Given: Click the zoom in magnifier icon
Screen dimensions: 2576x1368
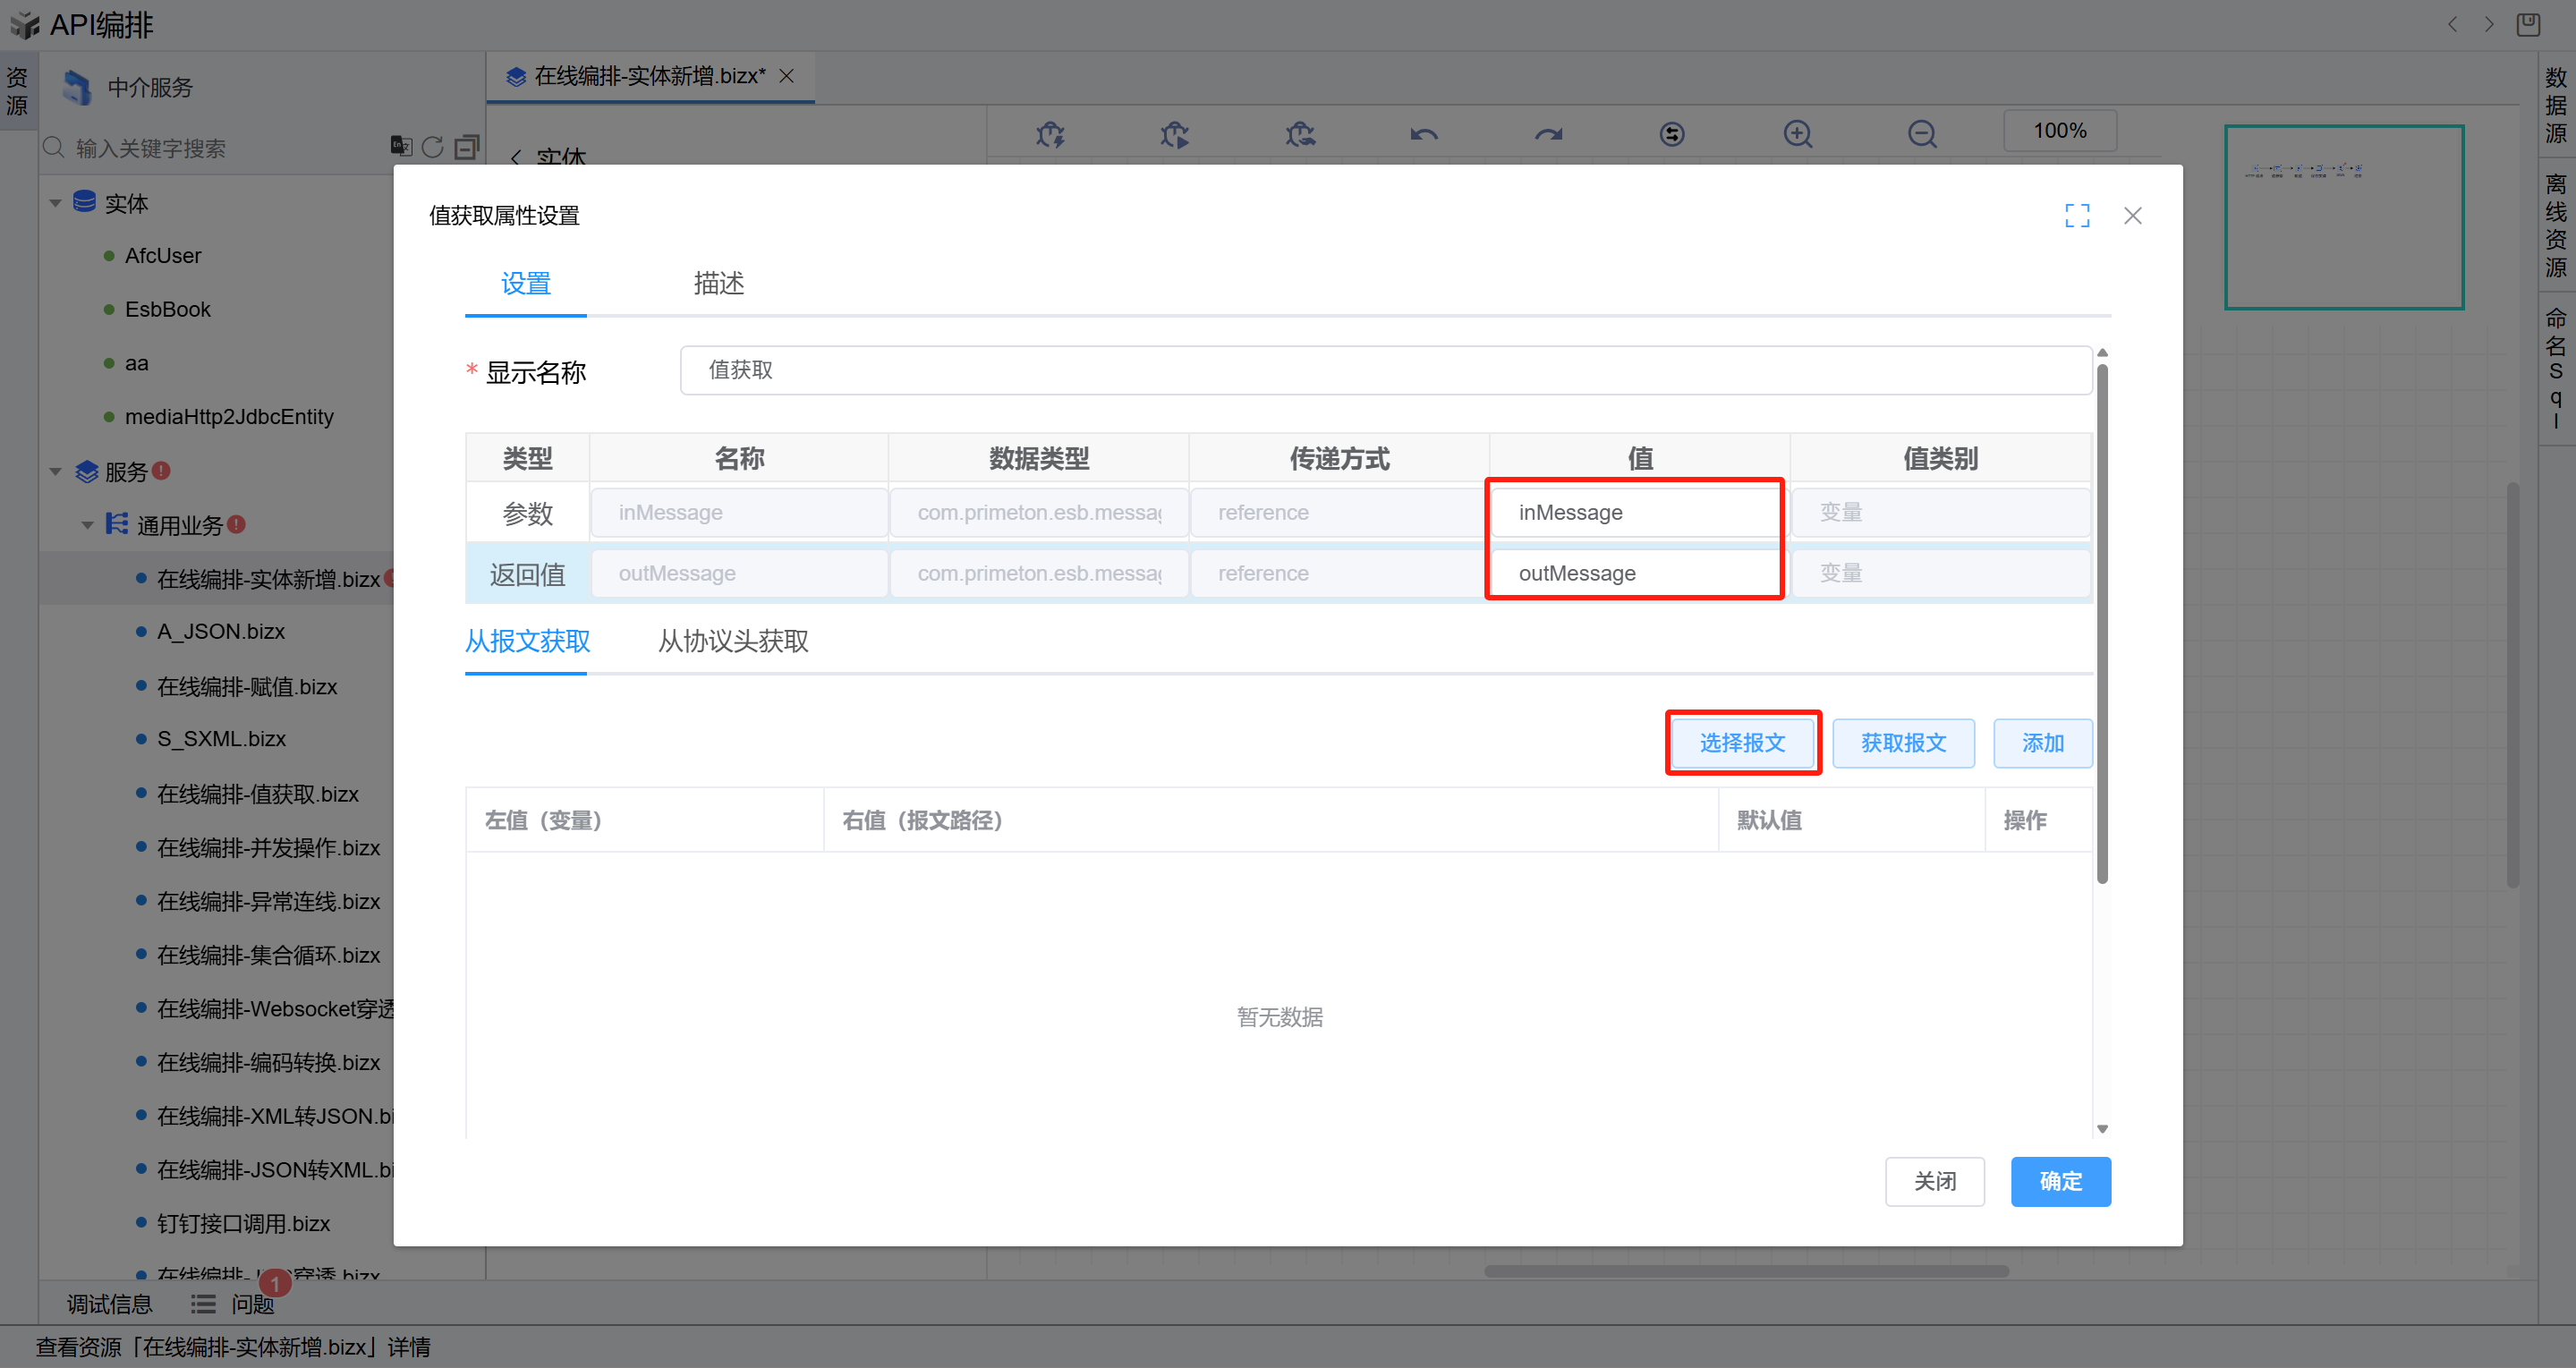Looking at the screenshot, I should coord(1797,133).
